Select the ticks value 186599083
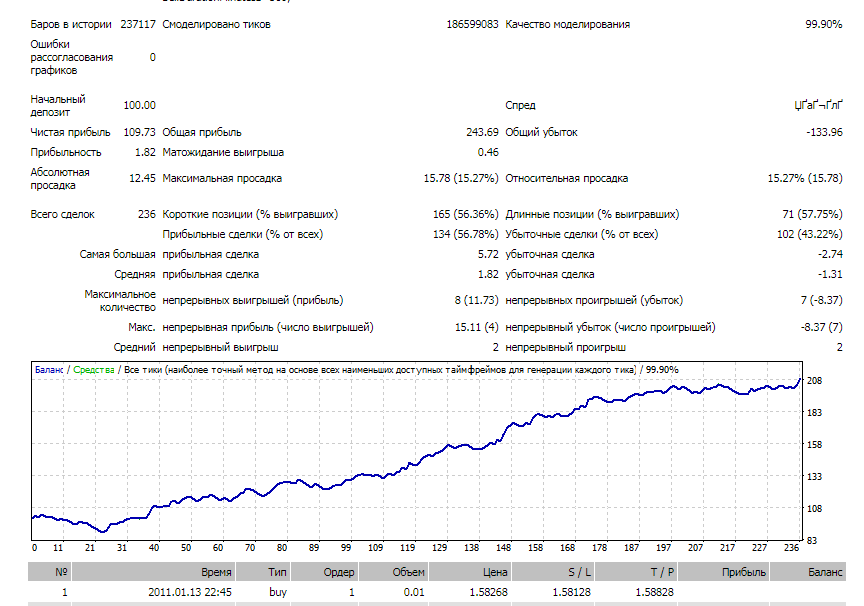 pos(472,24)
